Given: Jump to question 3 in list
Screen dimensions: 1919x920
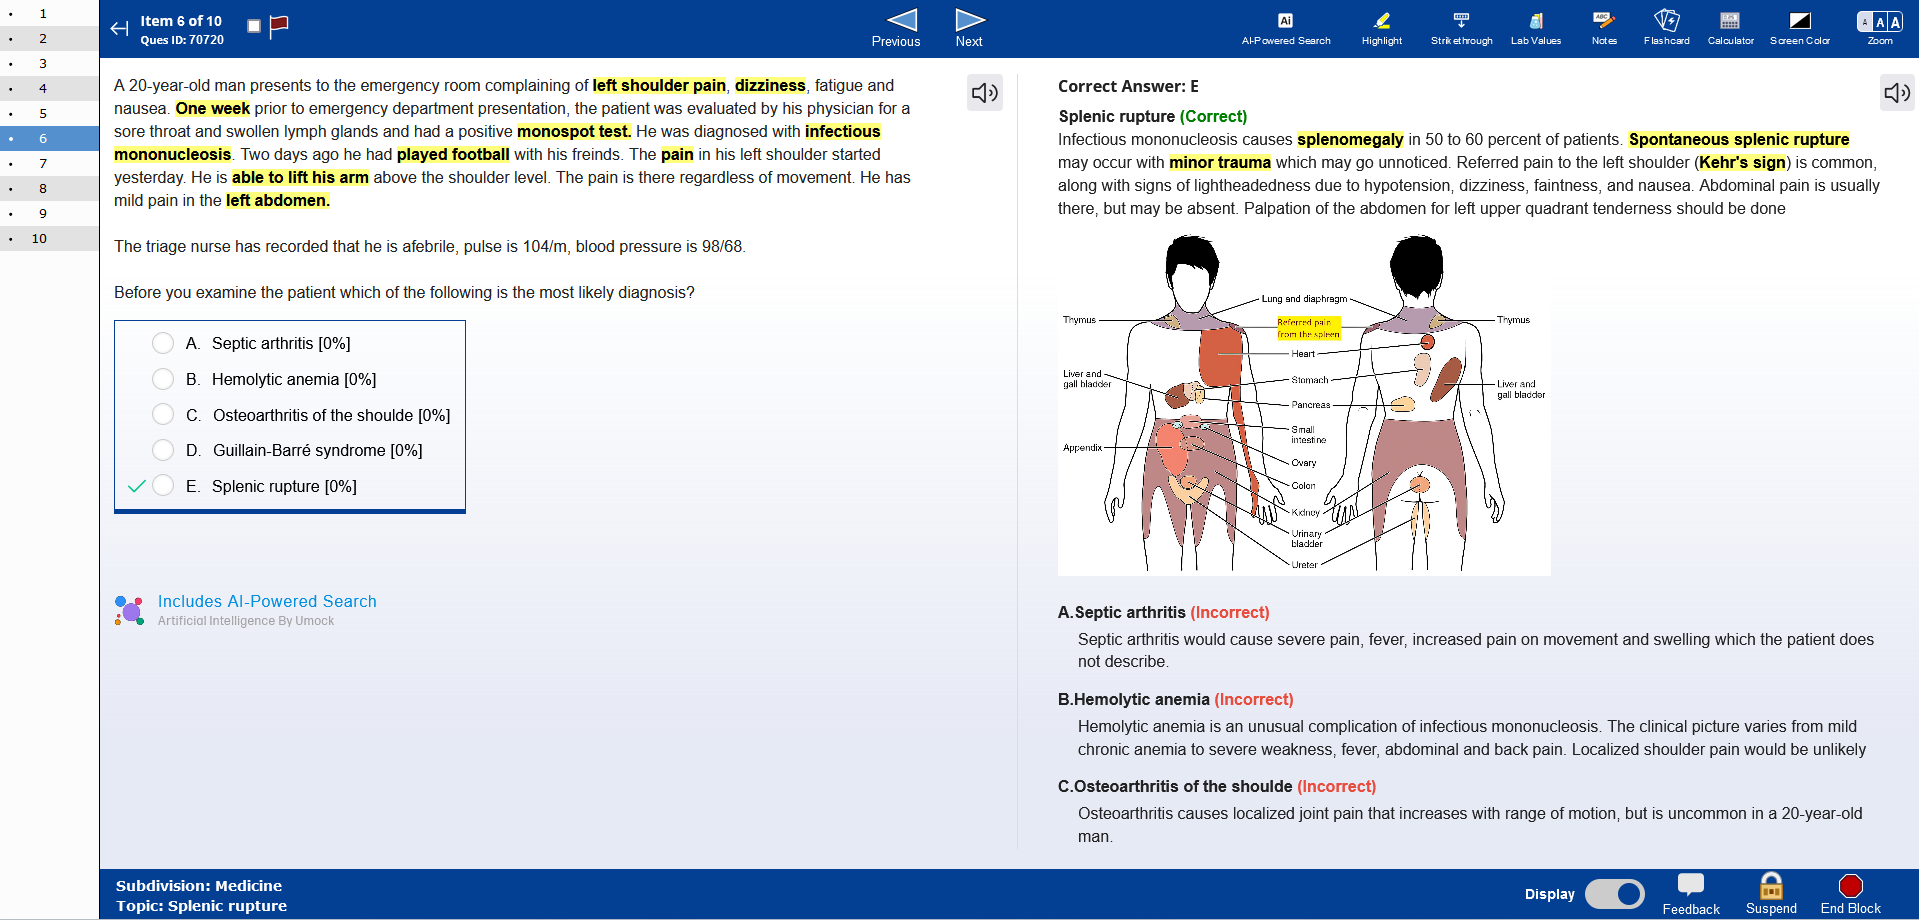Looking at the screenshot, I should click(49, 63).
